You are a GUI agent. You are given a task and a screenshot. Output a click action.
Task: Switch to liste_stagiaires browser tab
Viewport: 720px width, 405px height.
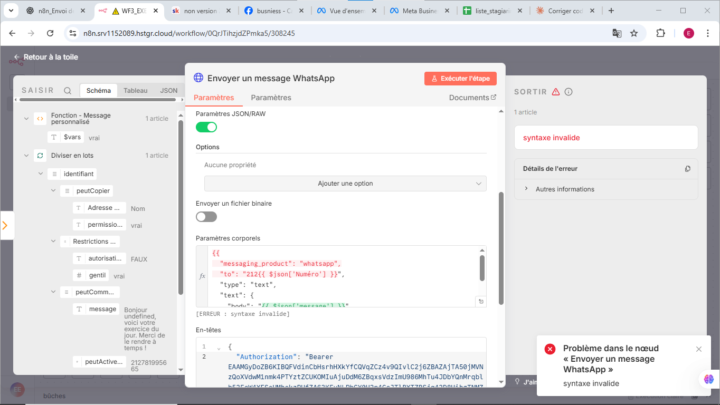[492, 11]
